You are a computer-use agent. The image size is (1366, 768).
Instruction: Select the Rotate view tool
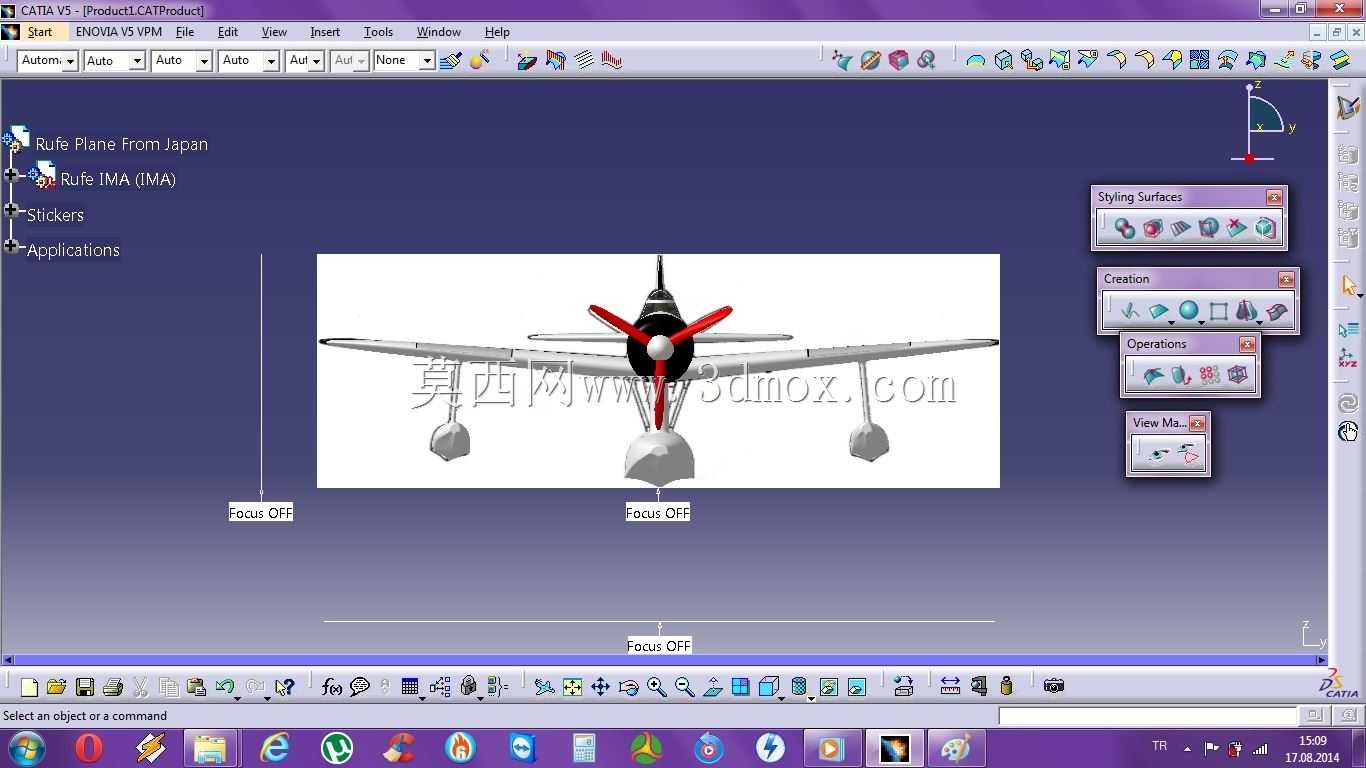(628, 687)
